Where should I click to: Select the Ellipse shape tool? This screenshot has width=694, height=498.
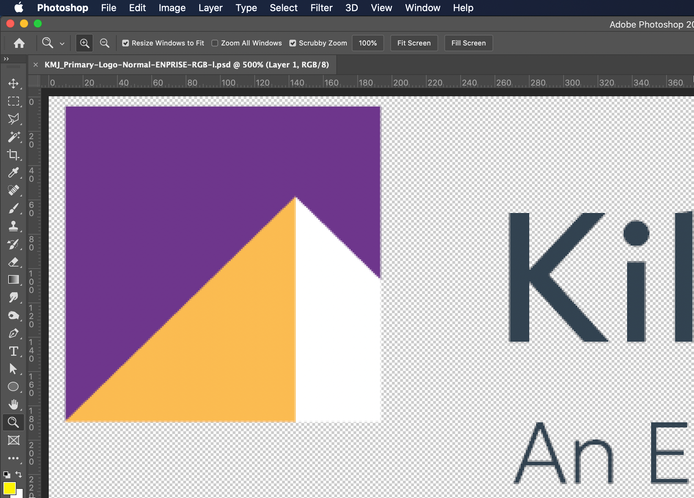(13, 386)
